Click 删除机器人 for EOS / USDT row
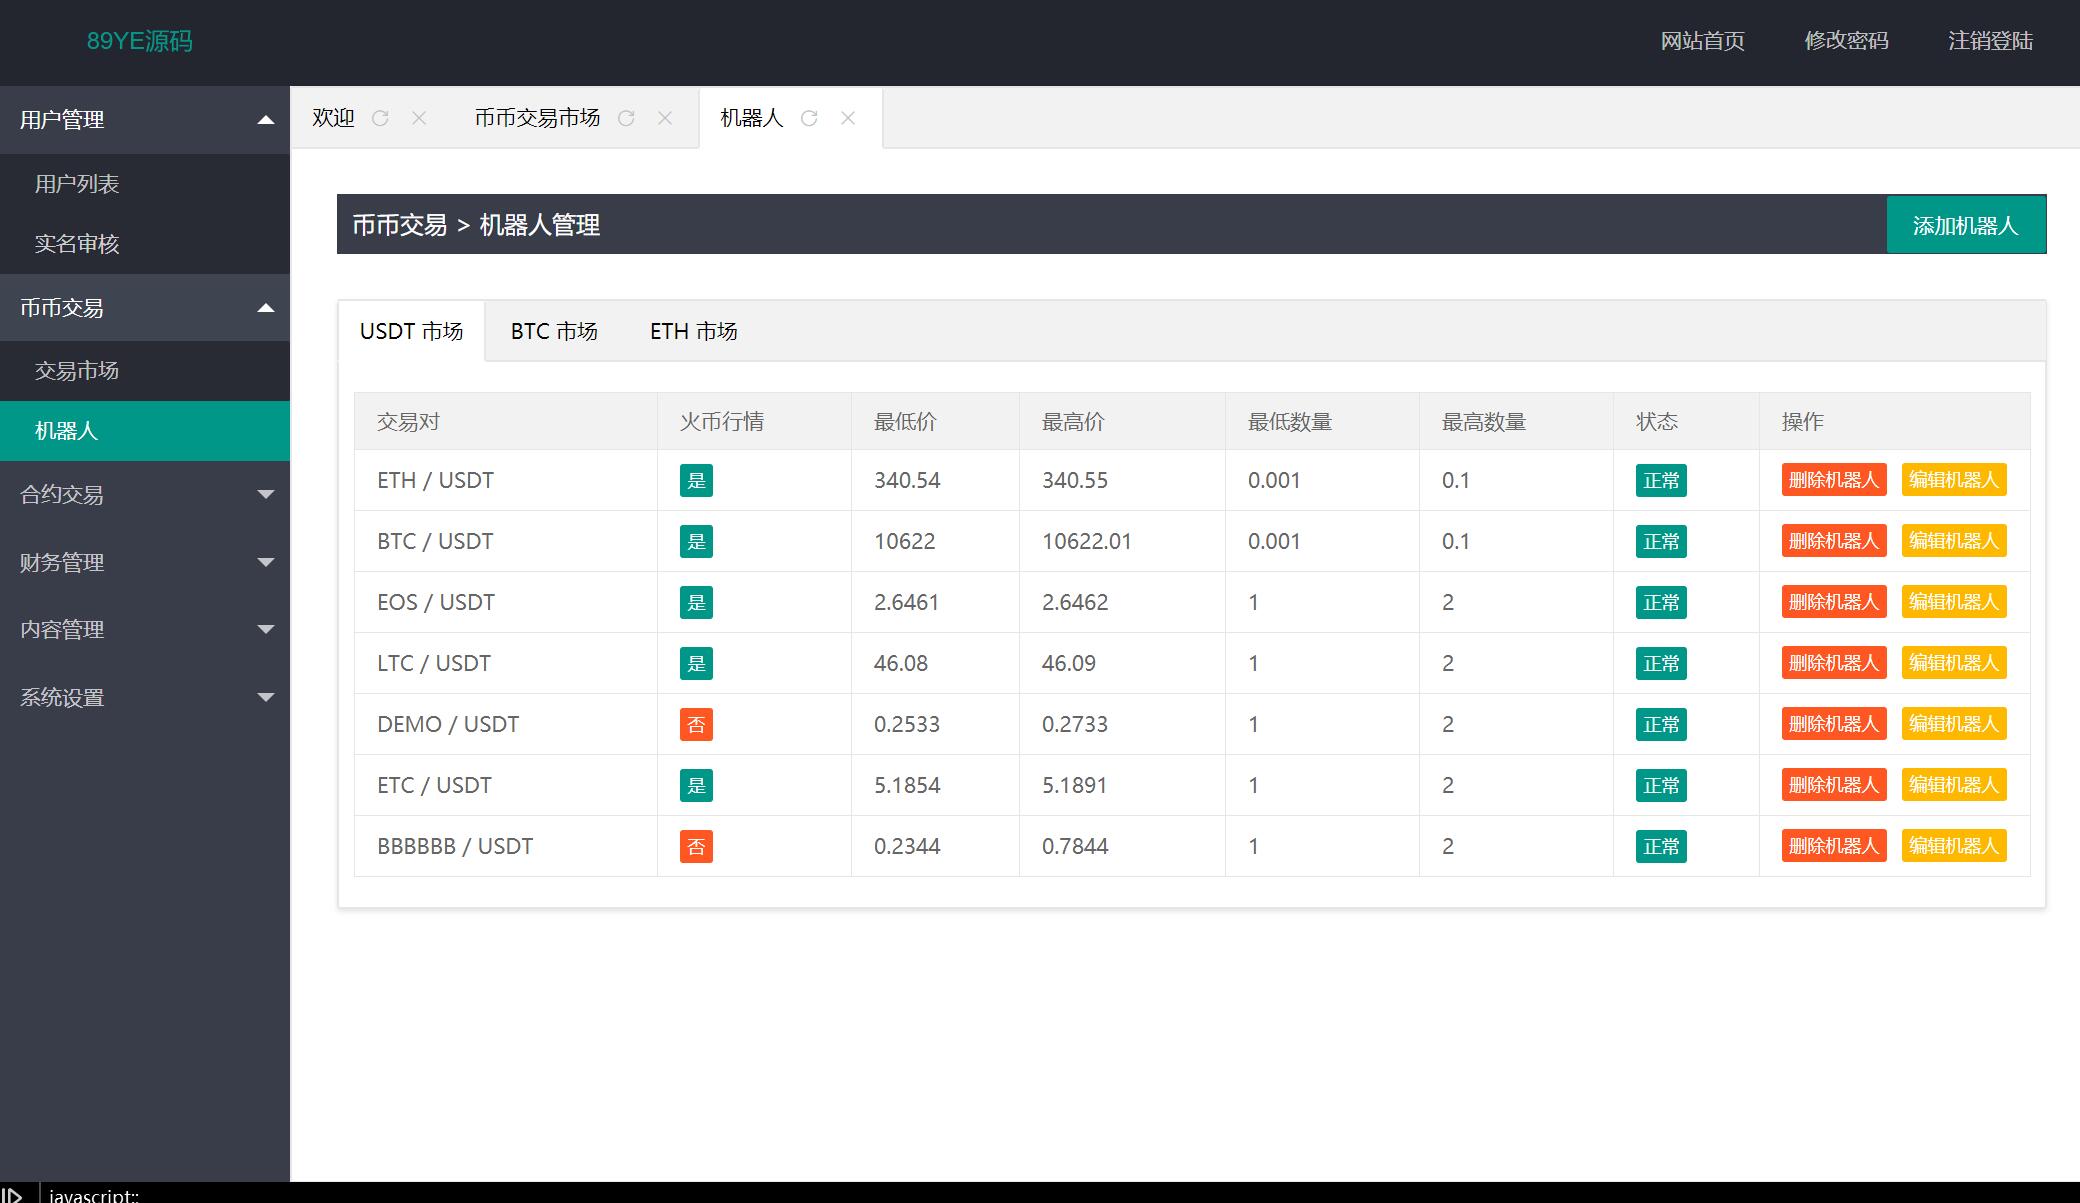 coord(1833,602)
